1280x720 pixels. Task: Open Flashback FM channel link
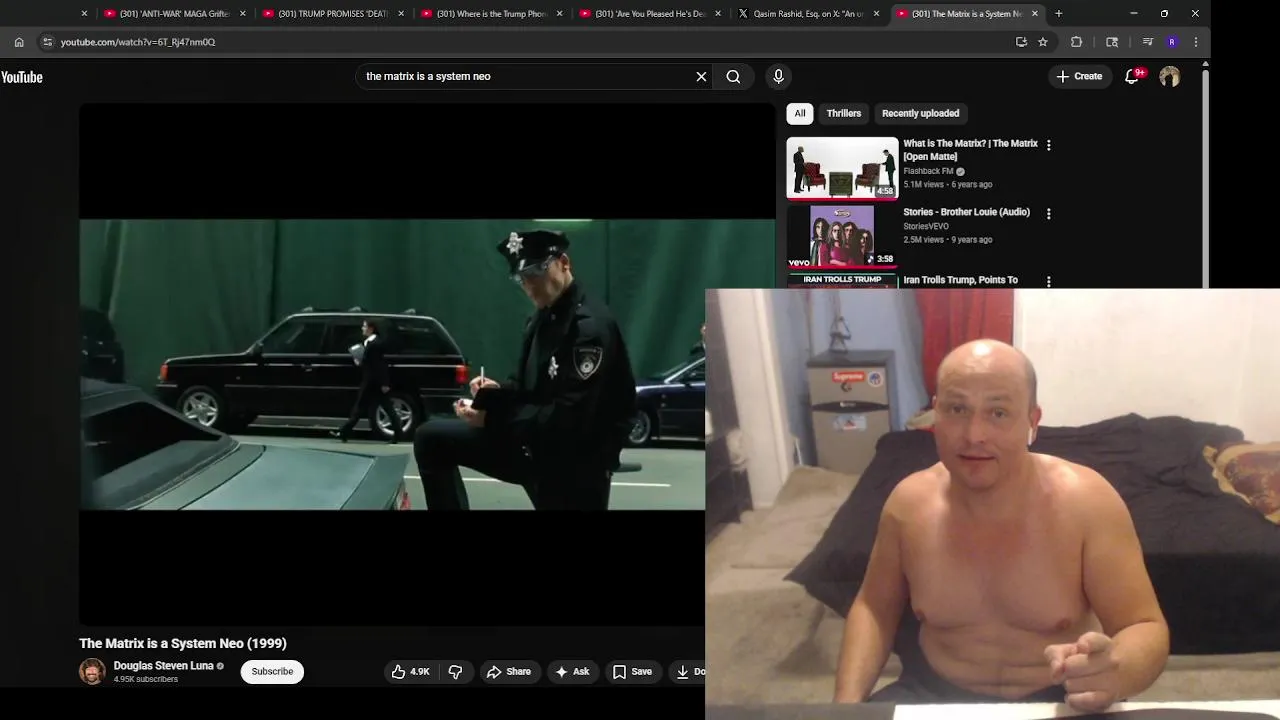928,171
